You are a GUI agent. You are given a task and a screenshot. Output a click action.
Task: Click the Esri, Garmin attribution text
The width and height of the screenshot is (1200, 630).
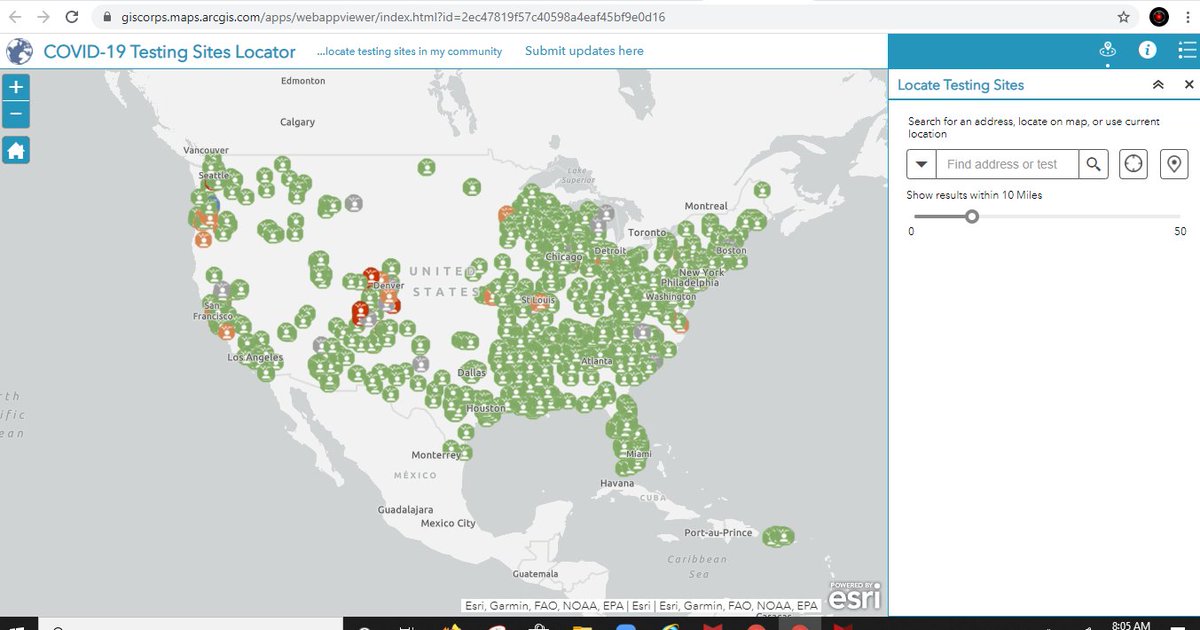[641, 605]
